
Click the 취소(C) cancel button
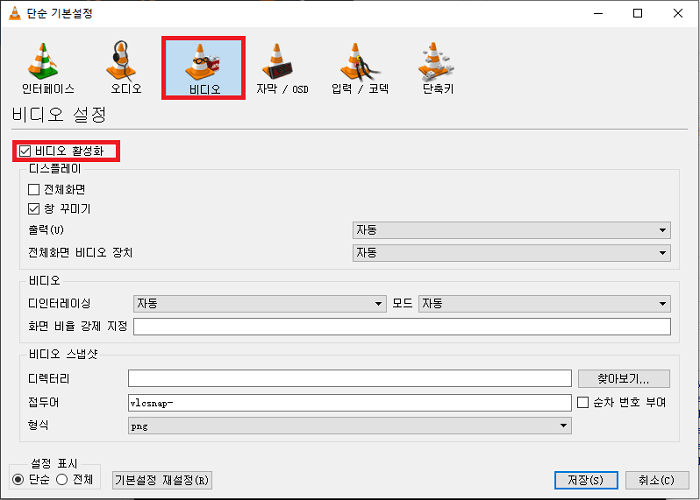coord(657,480)
